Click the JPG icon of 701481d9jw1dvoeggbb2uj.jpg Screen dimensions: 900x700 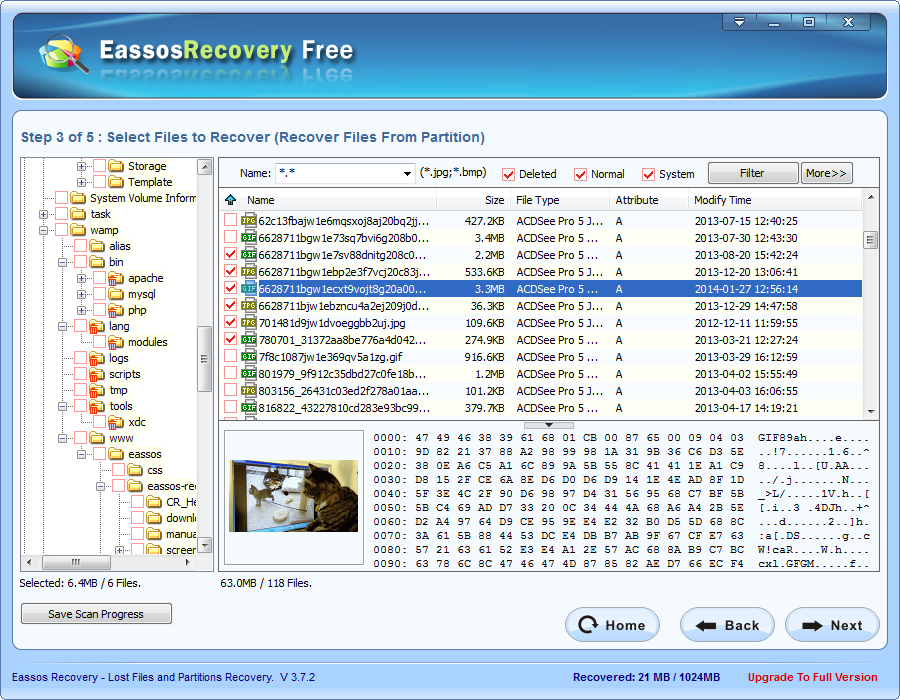coord(249,323)
